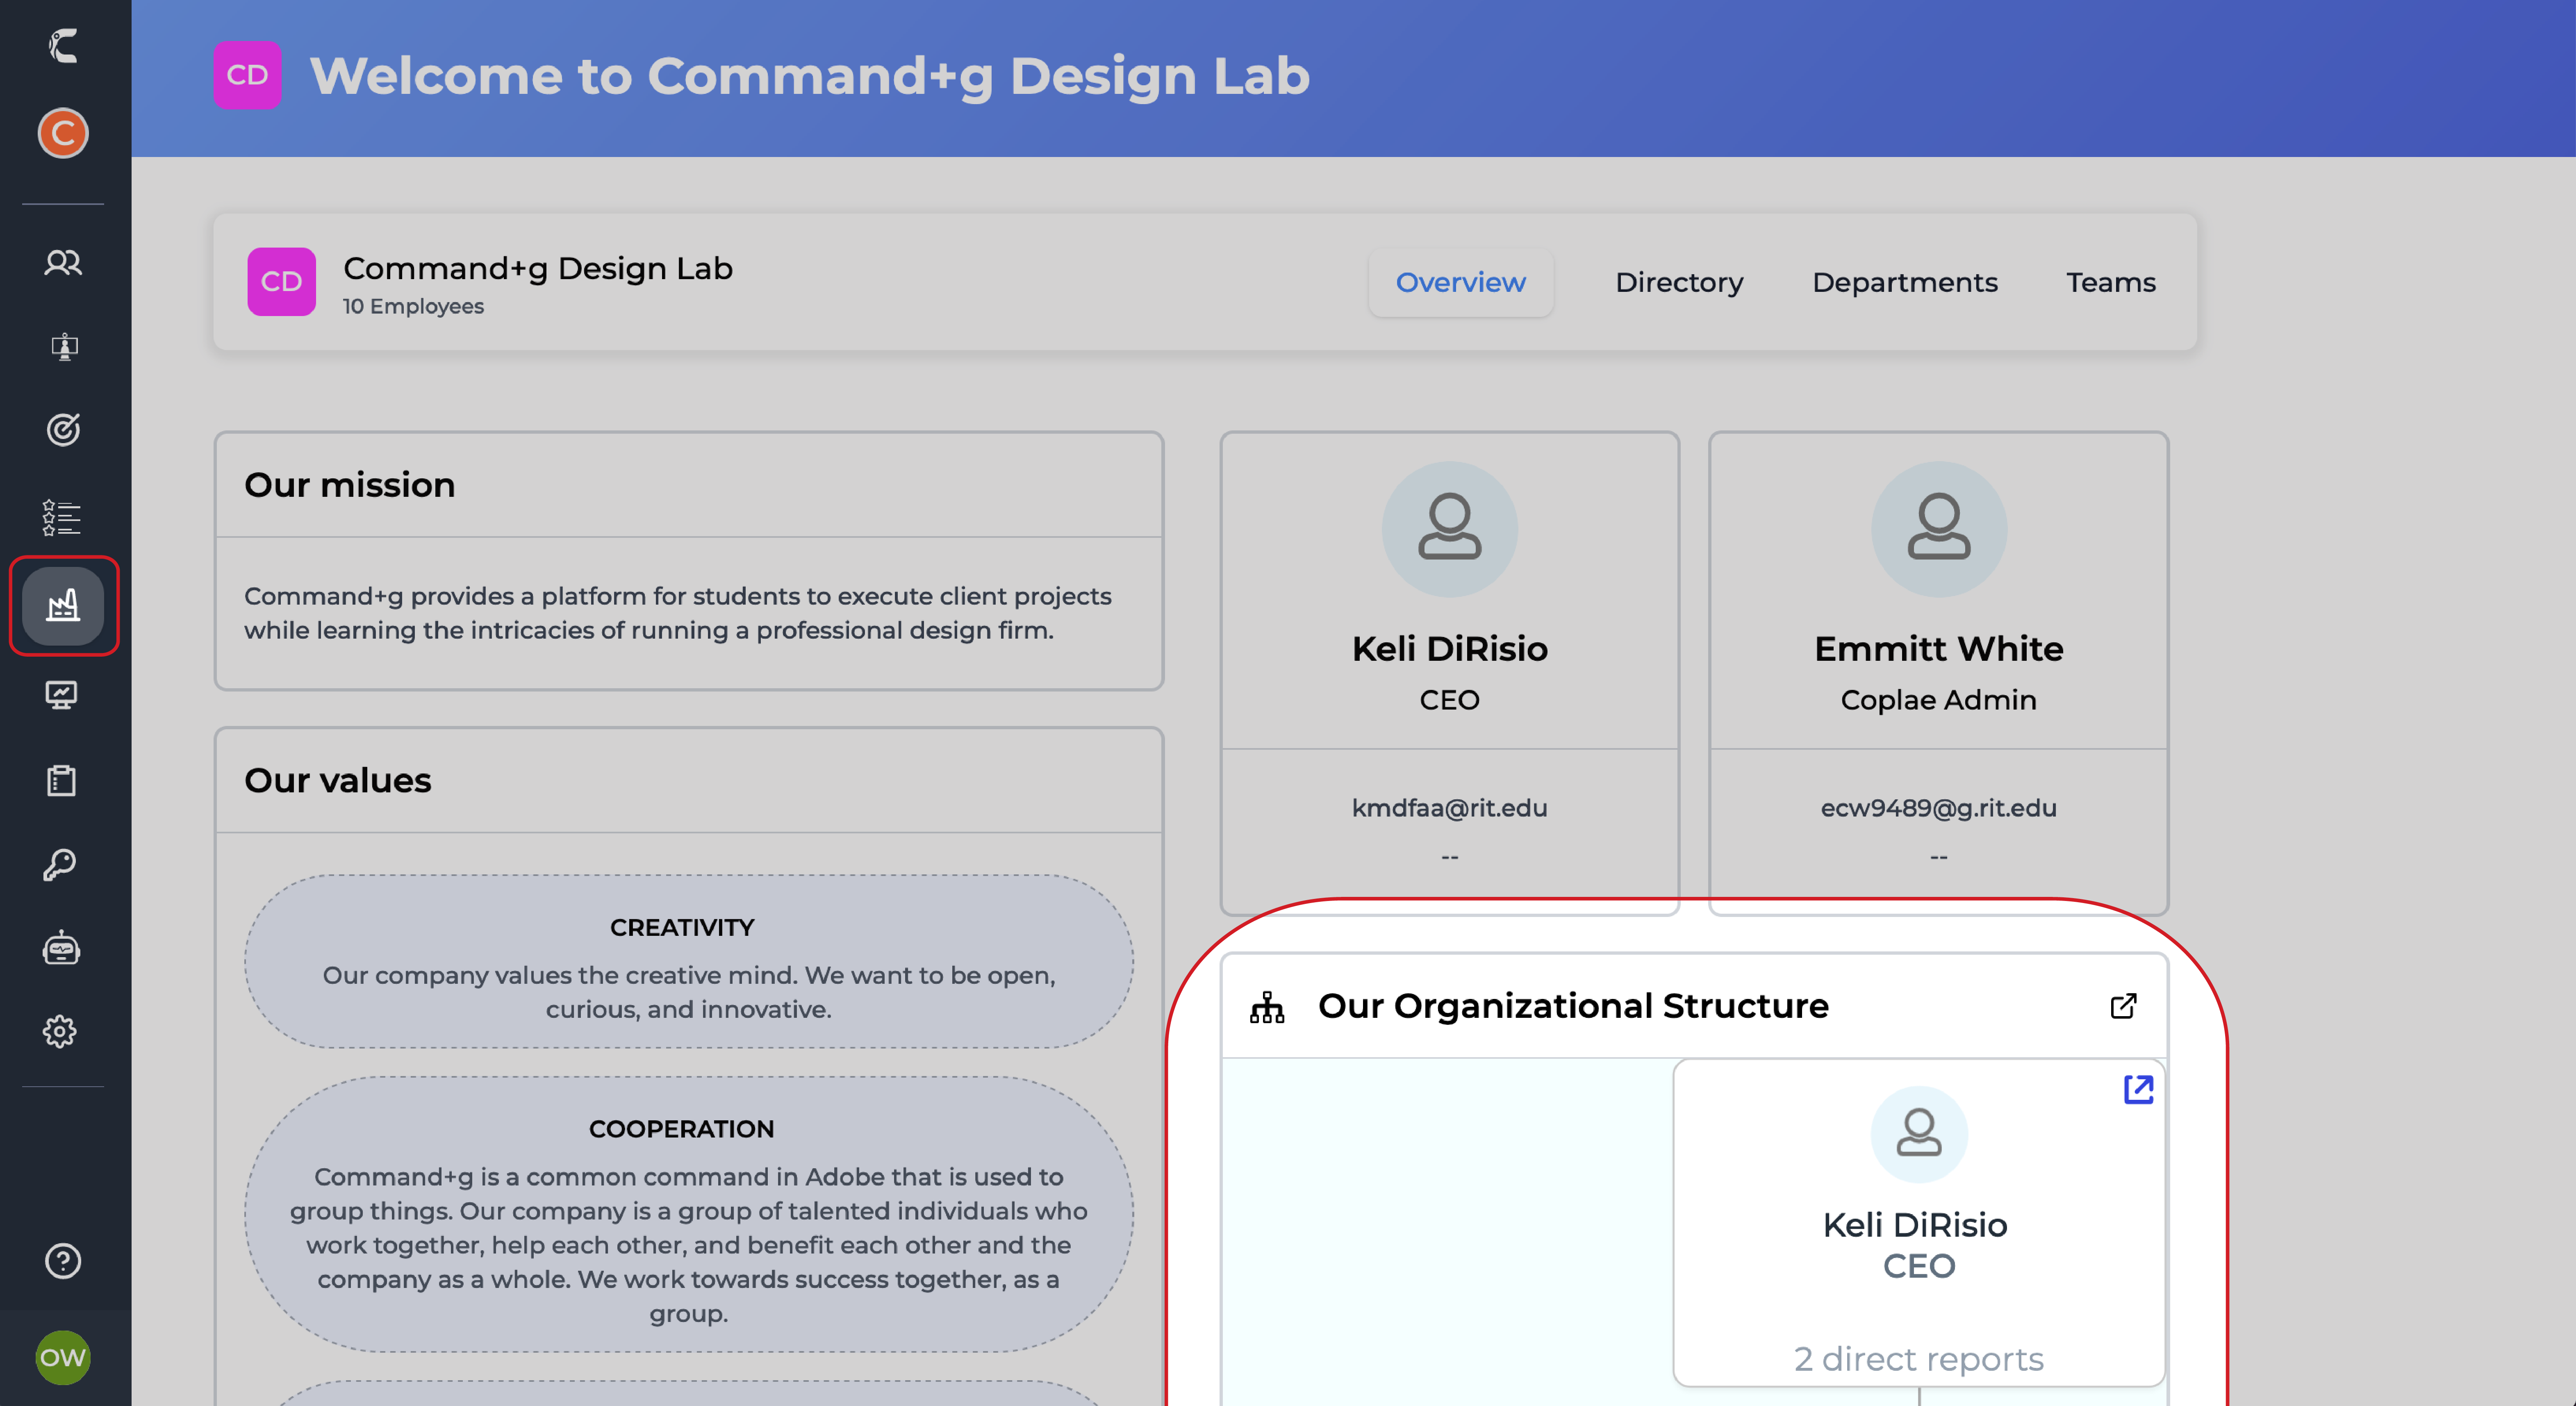The width and height of the screenshot is (2576, 1406).
Task: Click the CD logo on the company card
Action: tap(281, 282)
